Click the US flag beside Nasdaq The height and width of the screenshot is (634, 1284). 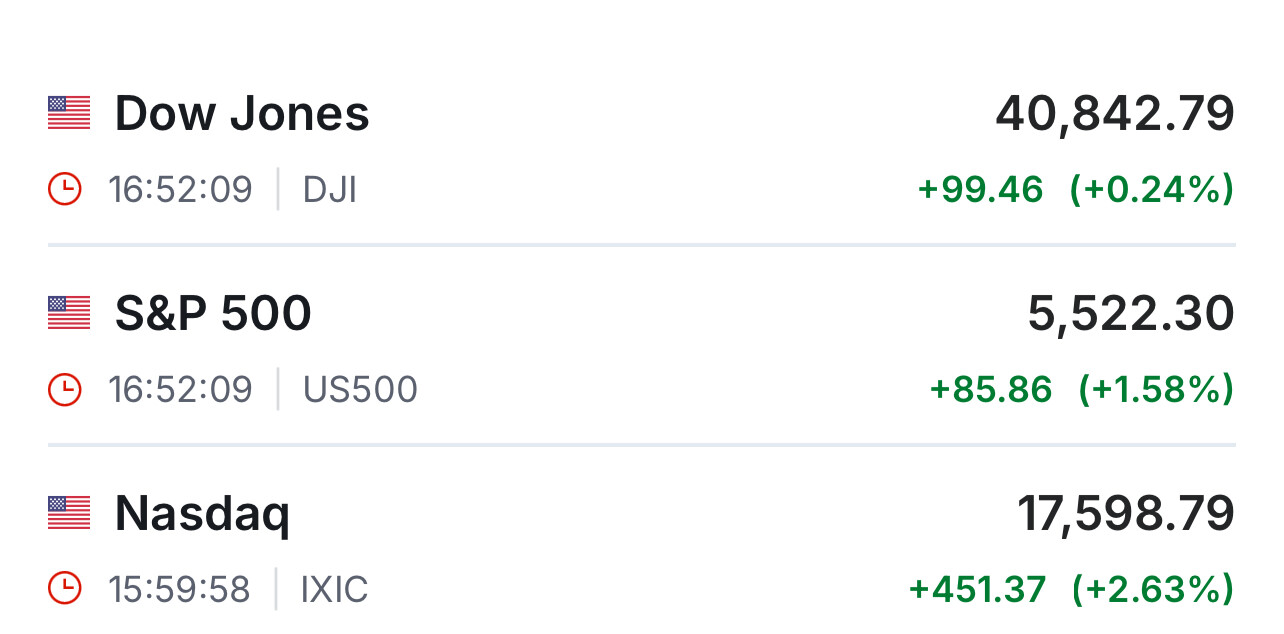click(x=69, y=513)
